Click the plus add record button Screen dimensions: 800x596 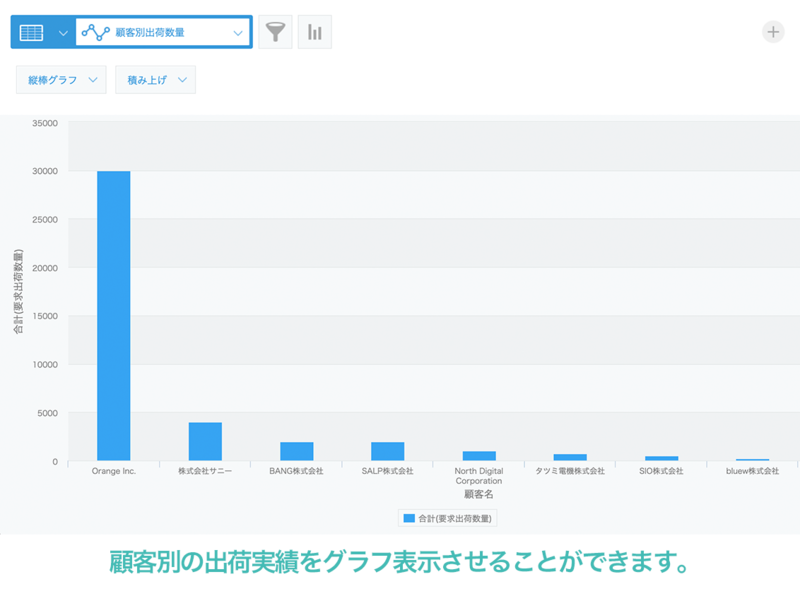[x=773, y=32]
